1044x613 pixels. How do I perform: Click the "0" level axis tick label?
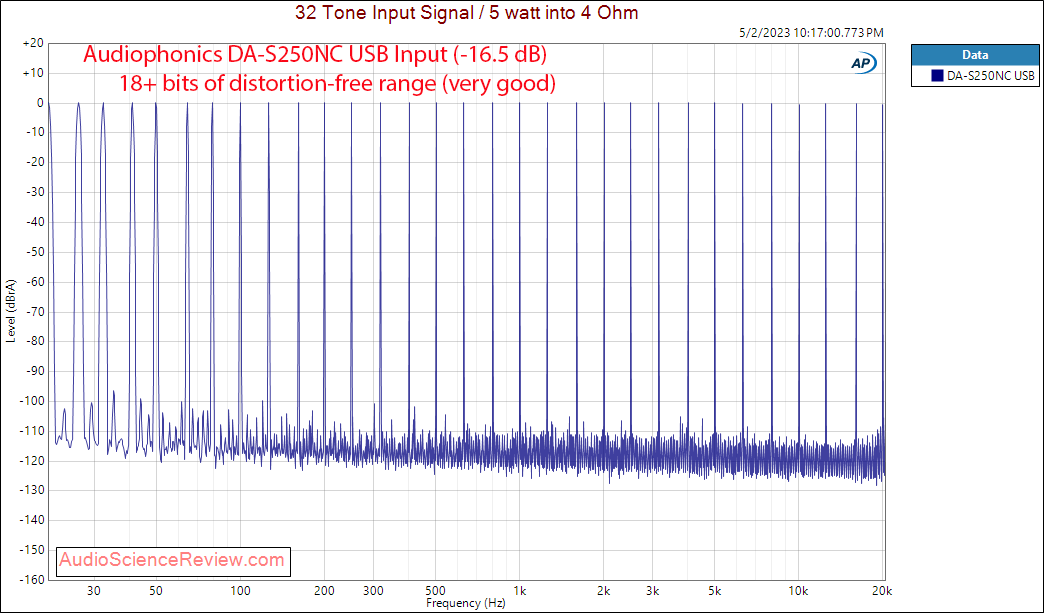pyautogui.click(x=40, y=103)
